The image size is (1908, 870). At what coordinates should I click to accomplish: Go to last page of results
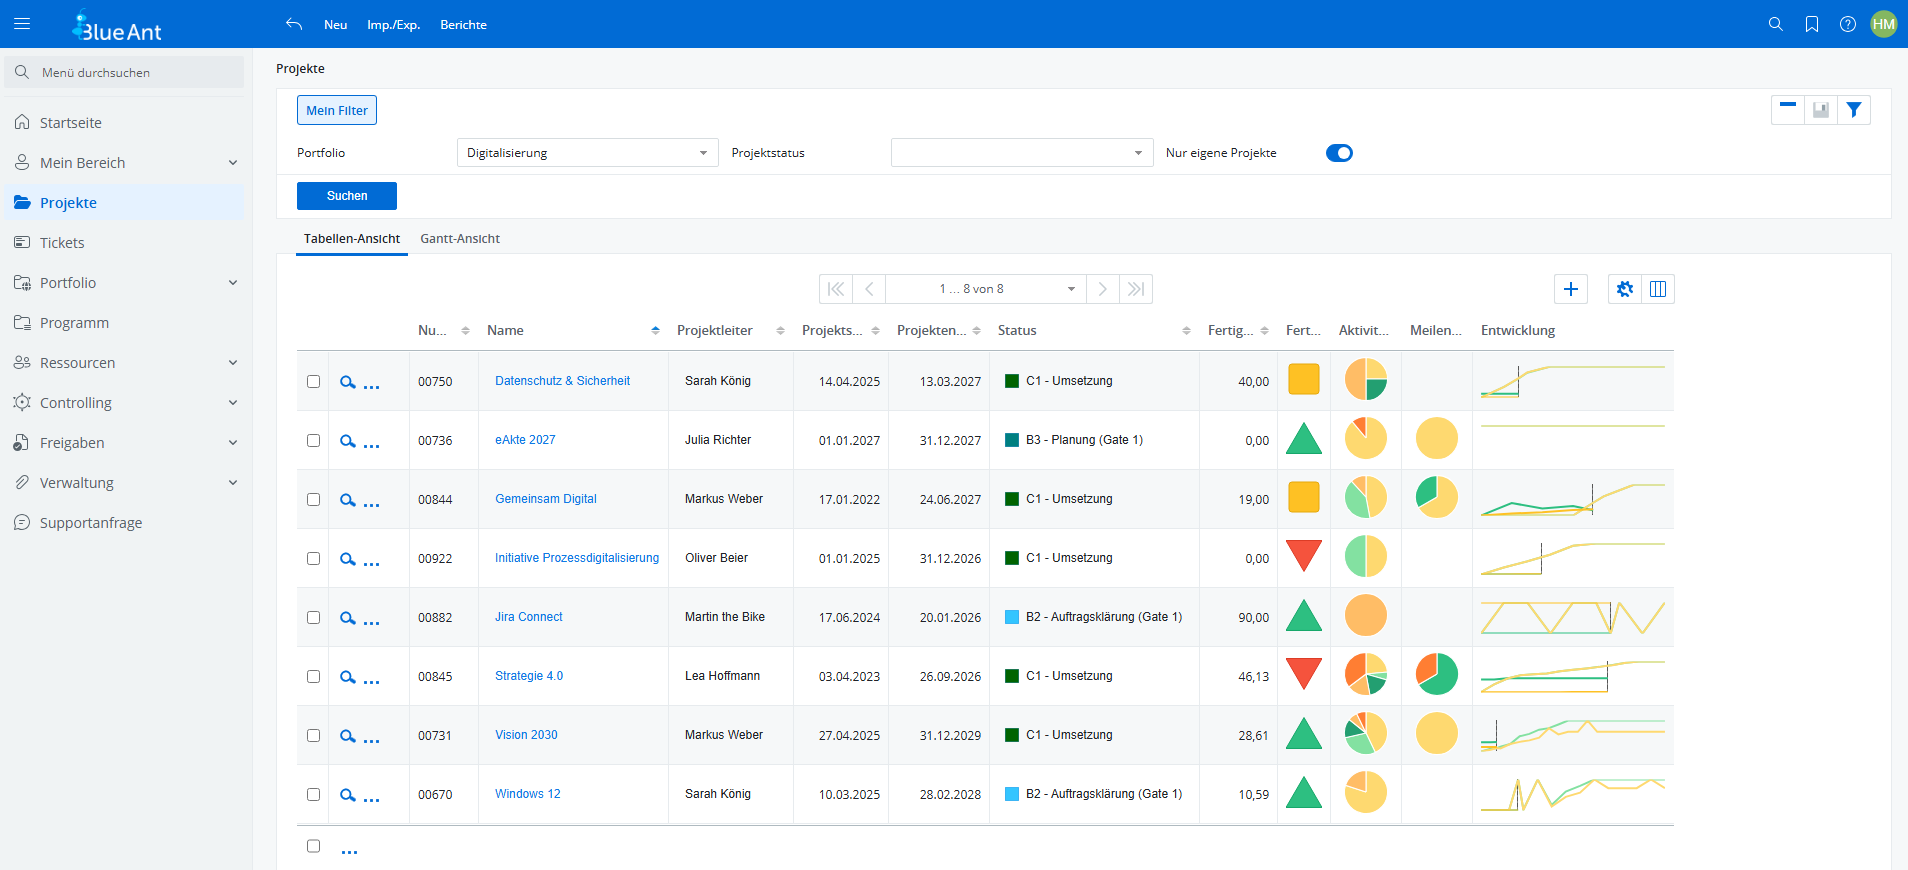click(1136, 289)
